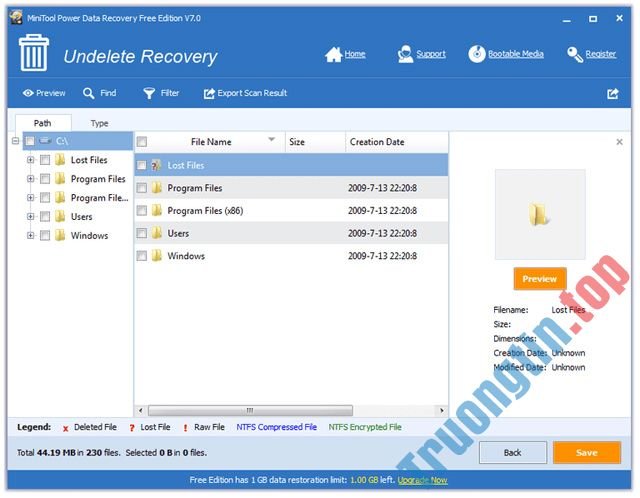The height and width of the screenshot is (498, 640).
Task: Click the orange Save button
Action: click(x=587, y=452)
